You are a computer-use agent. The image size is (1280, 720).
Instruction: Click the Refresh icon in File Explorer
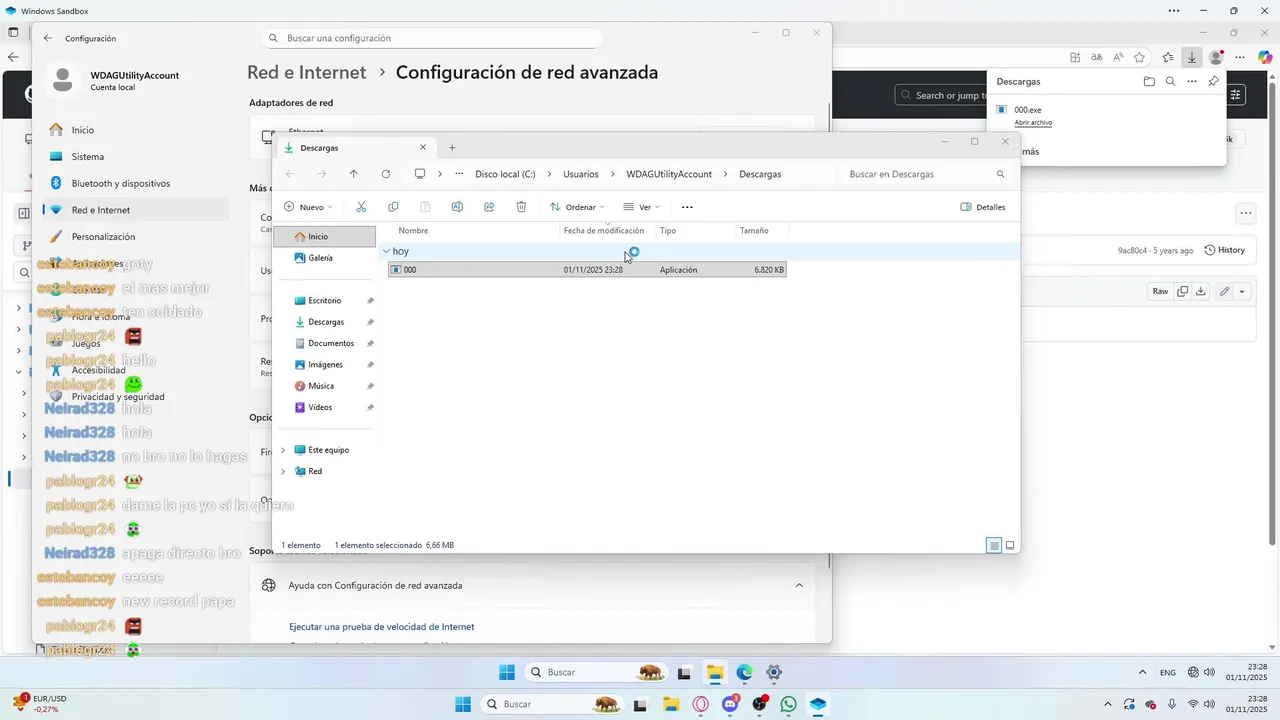[386, 174]
